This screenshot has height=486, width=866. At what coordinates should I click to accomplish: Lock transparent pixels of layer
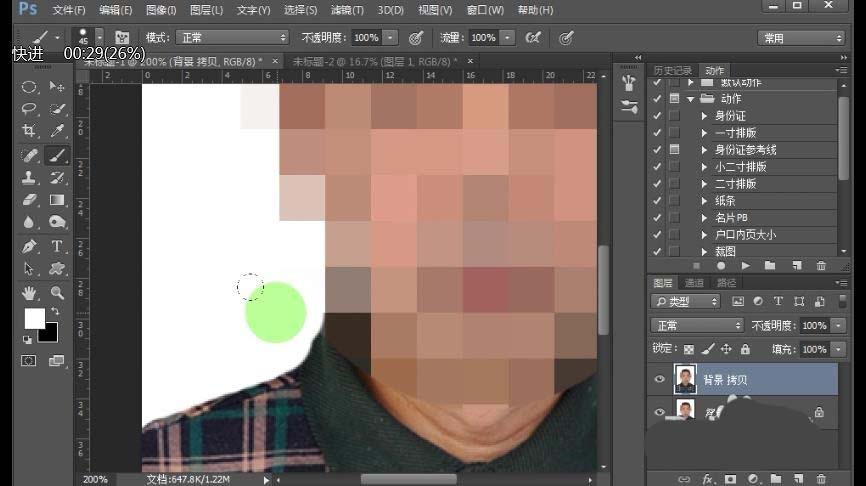[x=689, y=349]
